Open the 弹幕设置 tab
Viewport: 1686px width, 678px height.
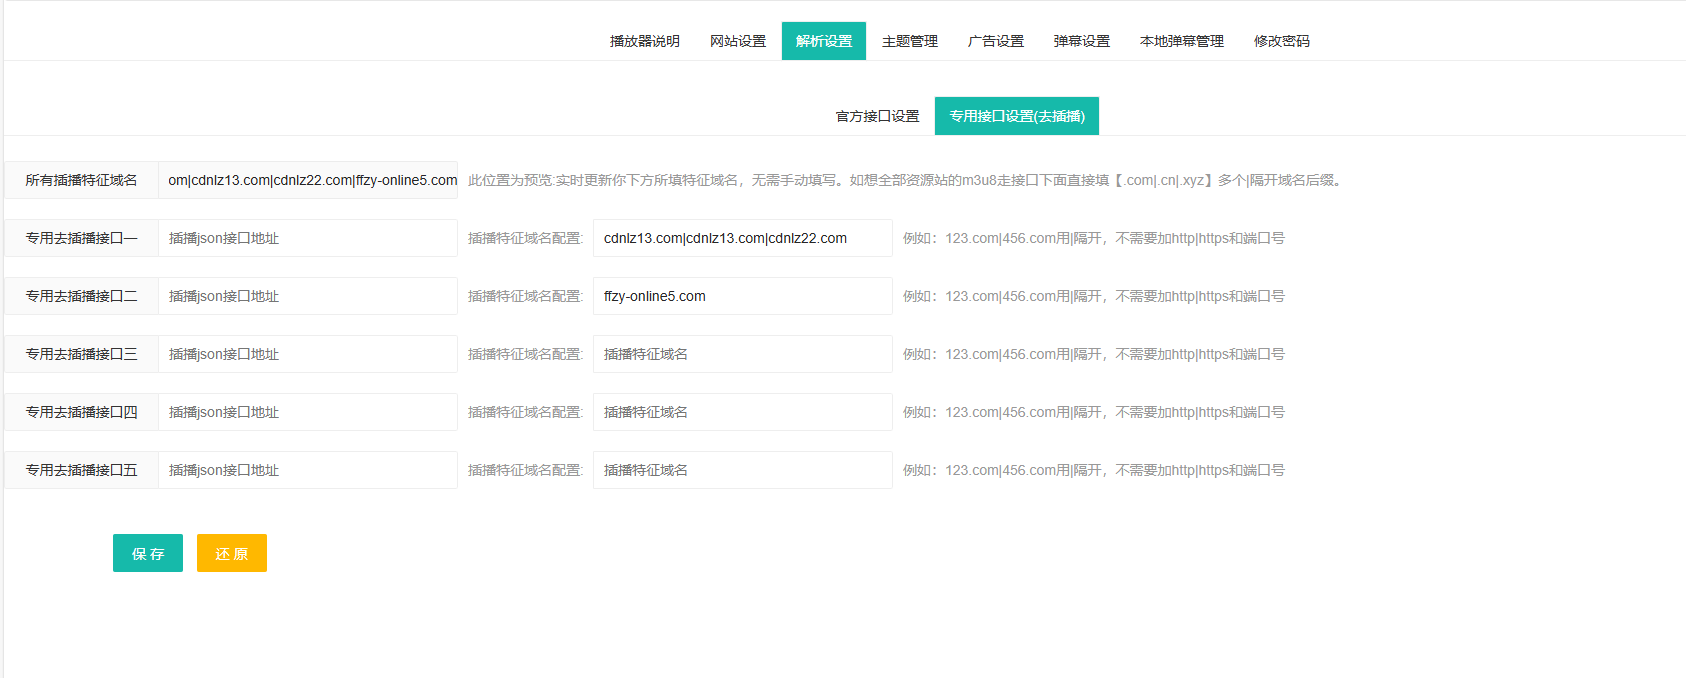tap(1082, 41)
